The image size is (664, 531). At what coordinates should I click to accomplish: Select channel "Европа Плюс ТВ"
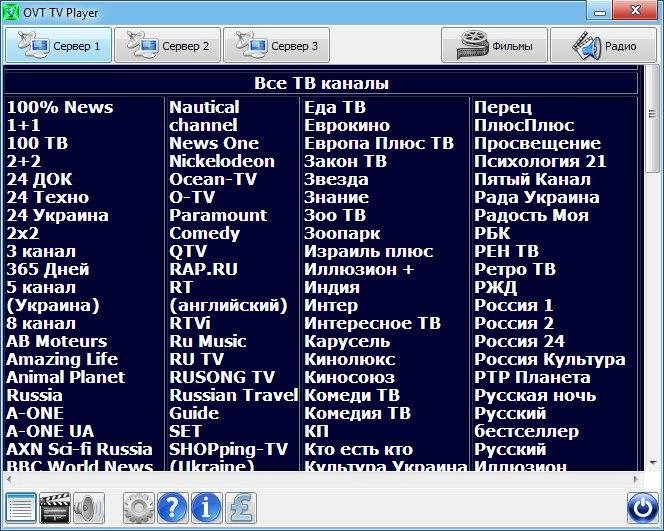pyautogui.click(x=379, y=143)
